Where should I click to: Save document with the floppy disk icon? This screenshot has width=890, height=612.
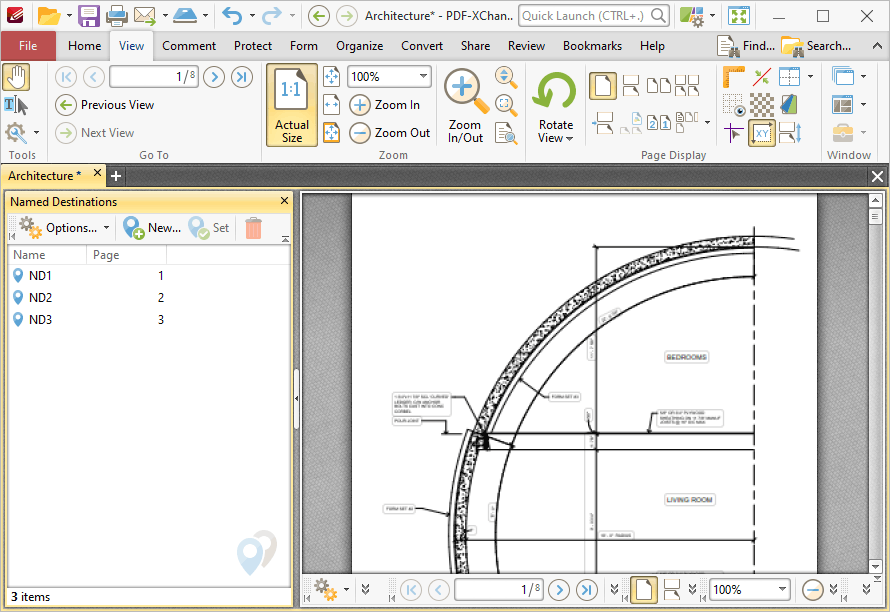pos(89,15)
